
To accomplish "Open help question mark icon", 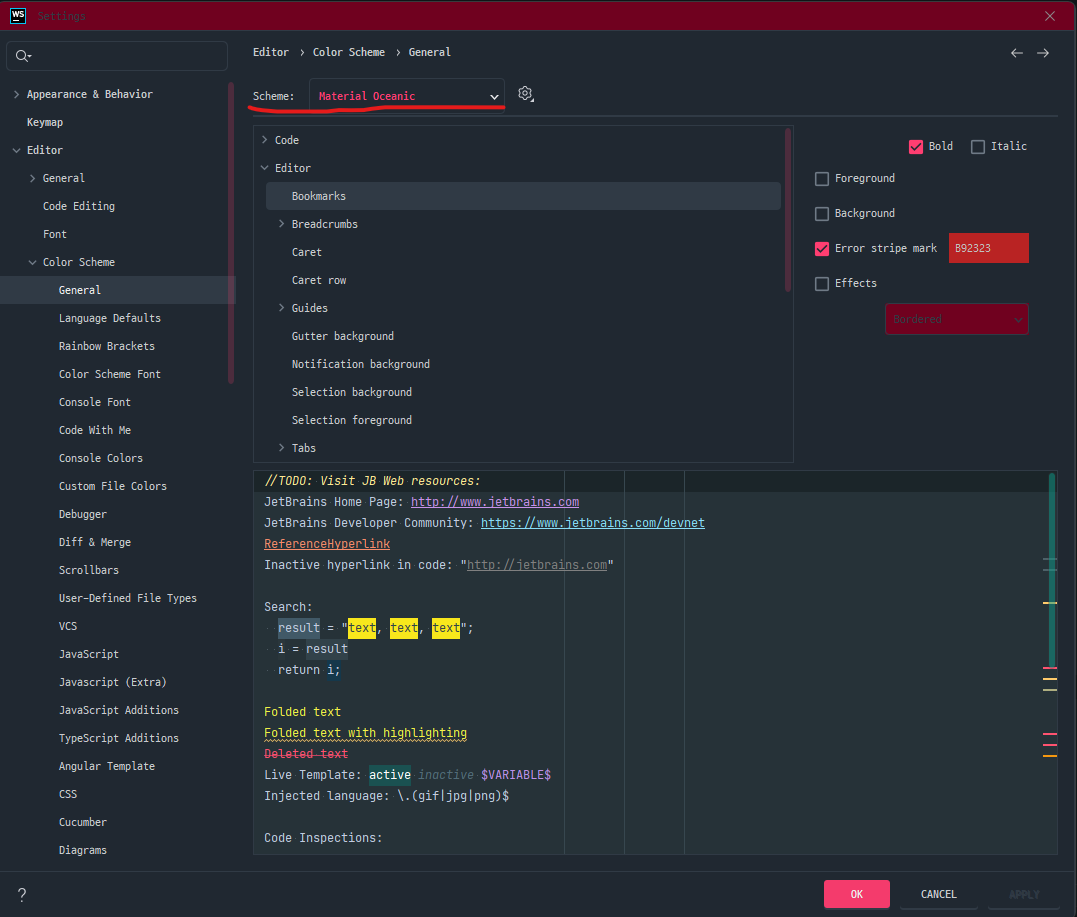I will [22, 894].
